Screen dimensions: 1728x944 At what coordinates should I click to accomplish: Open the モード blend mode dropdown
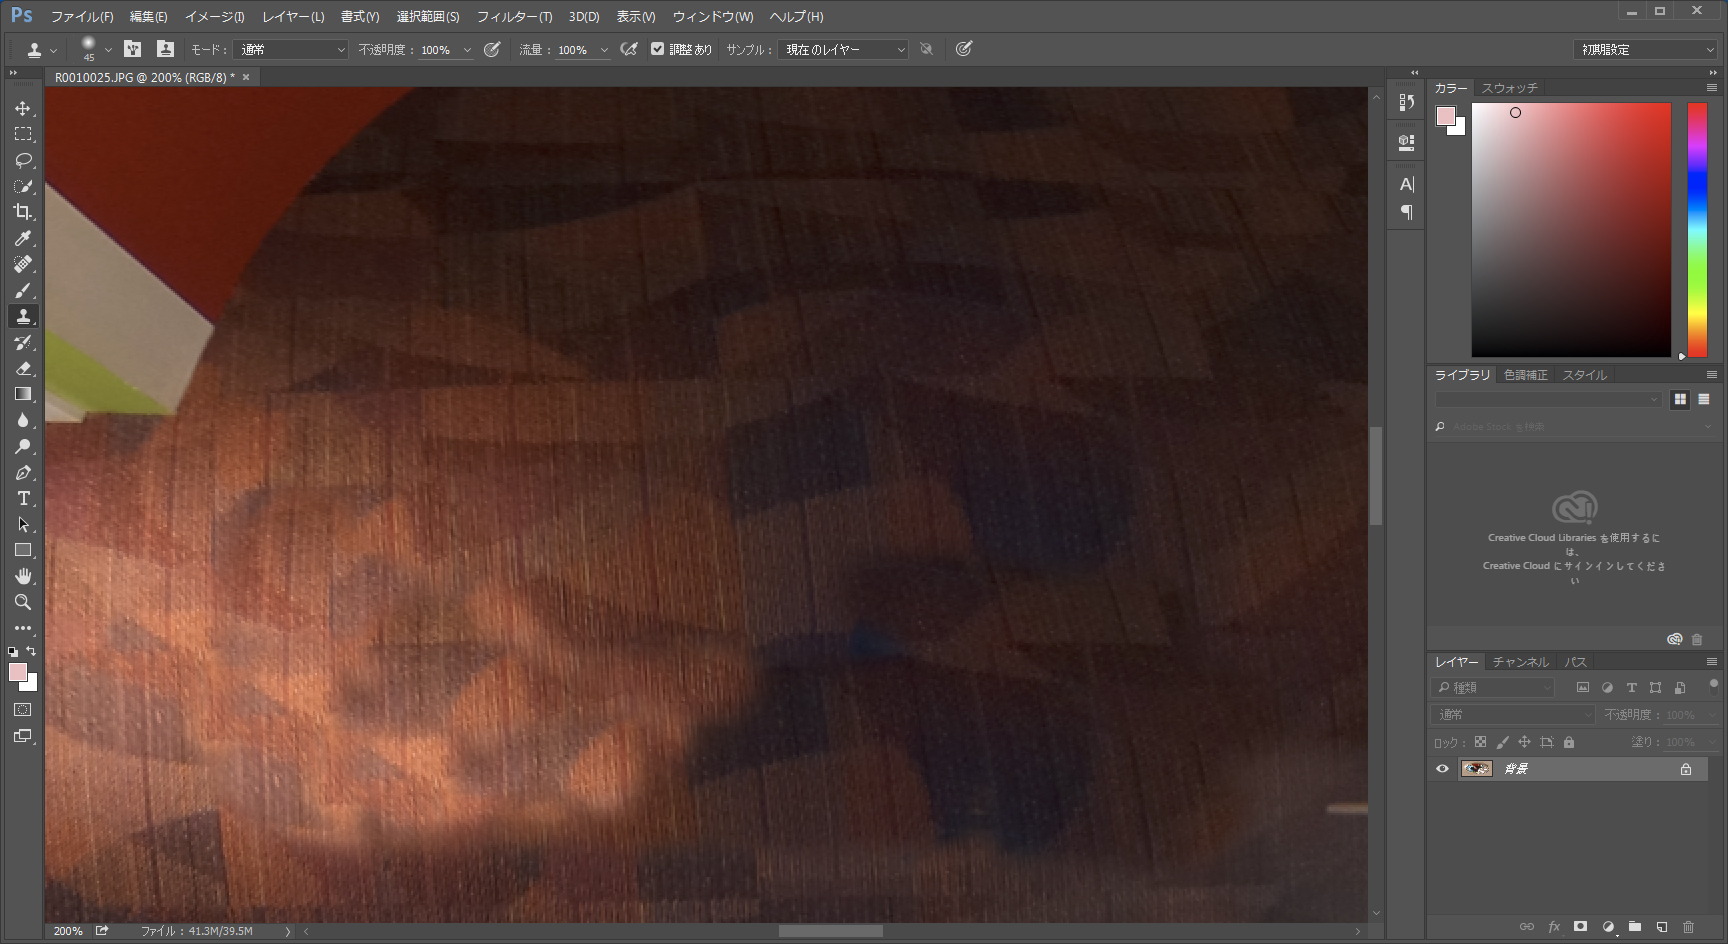point(291,50)
